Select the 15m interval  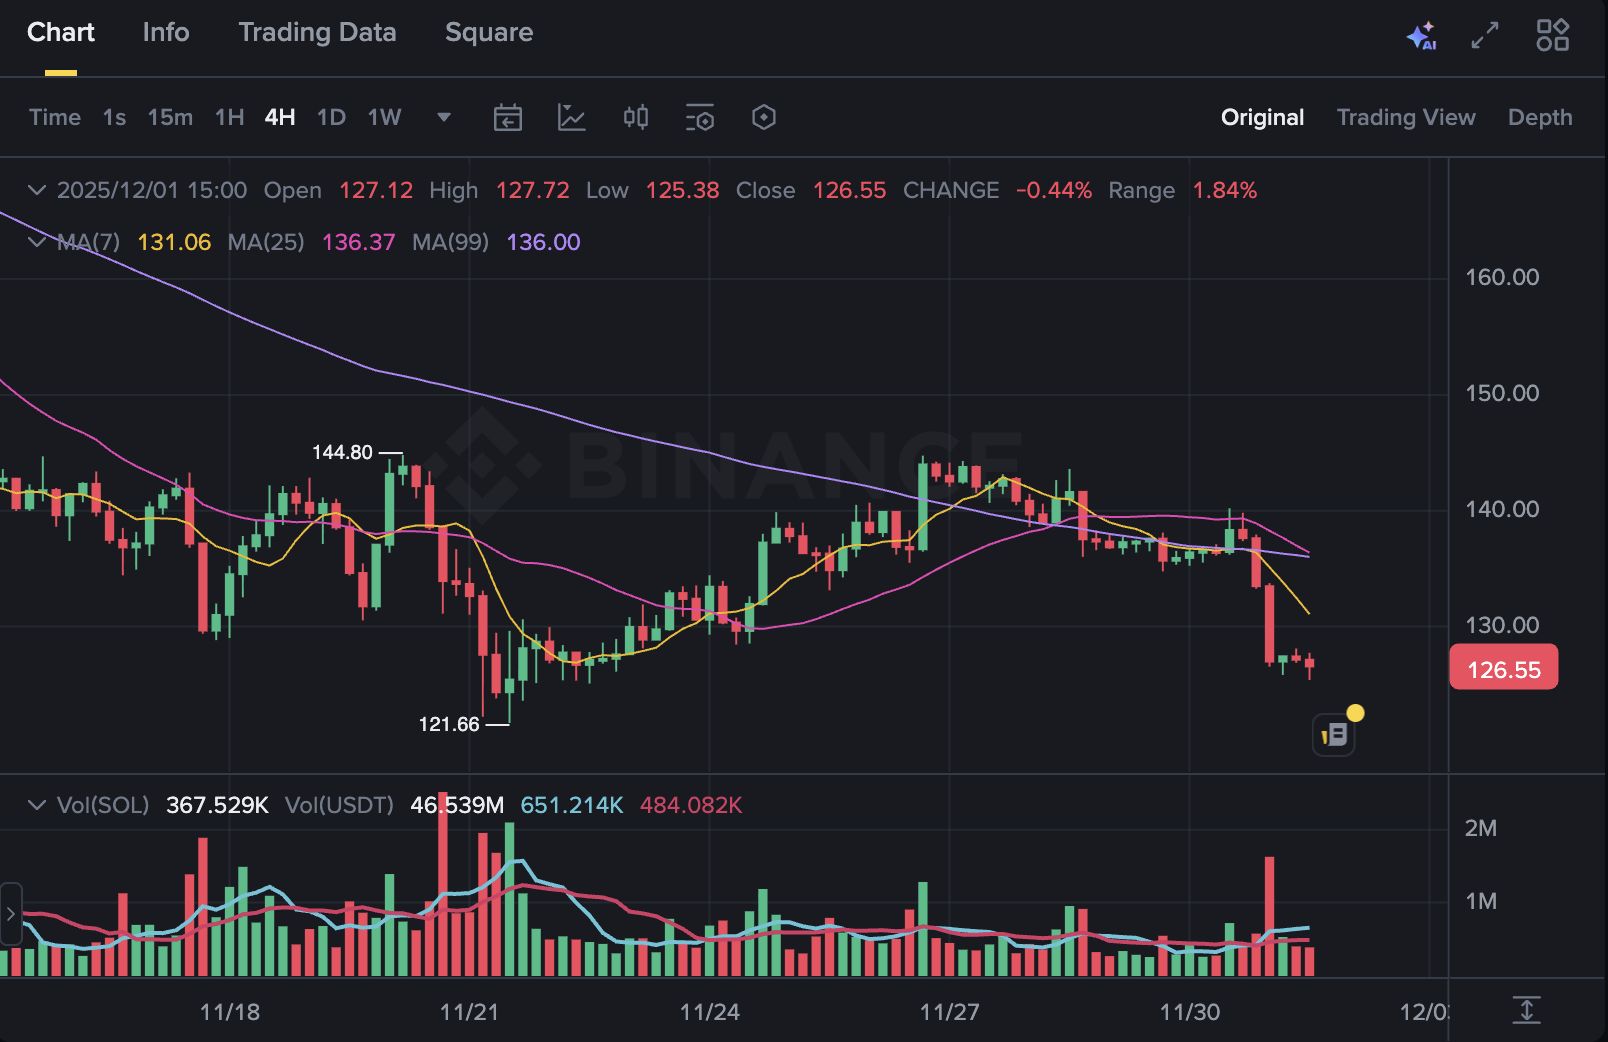click(168, 117)
